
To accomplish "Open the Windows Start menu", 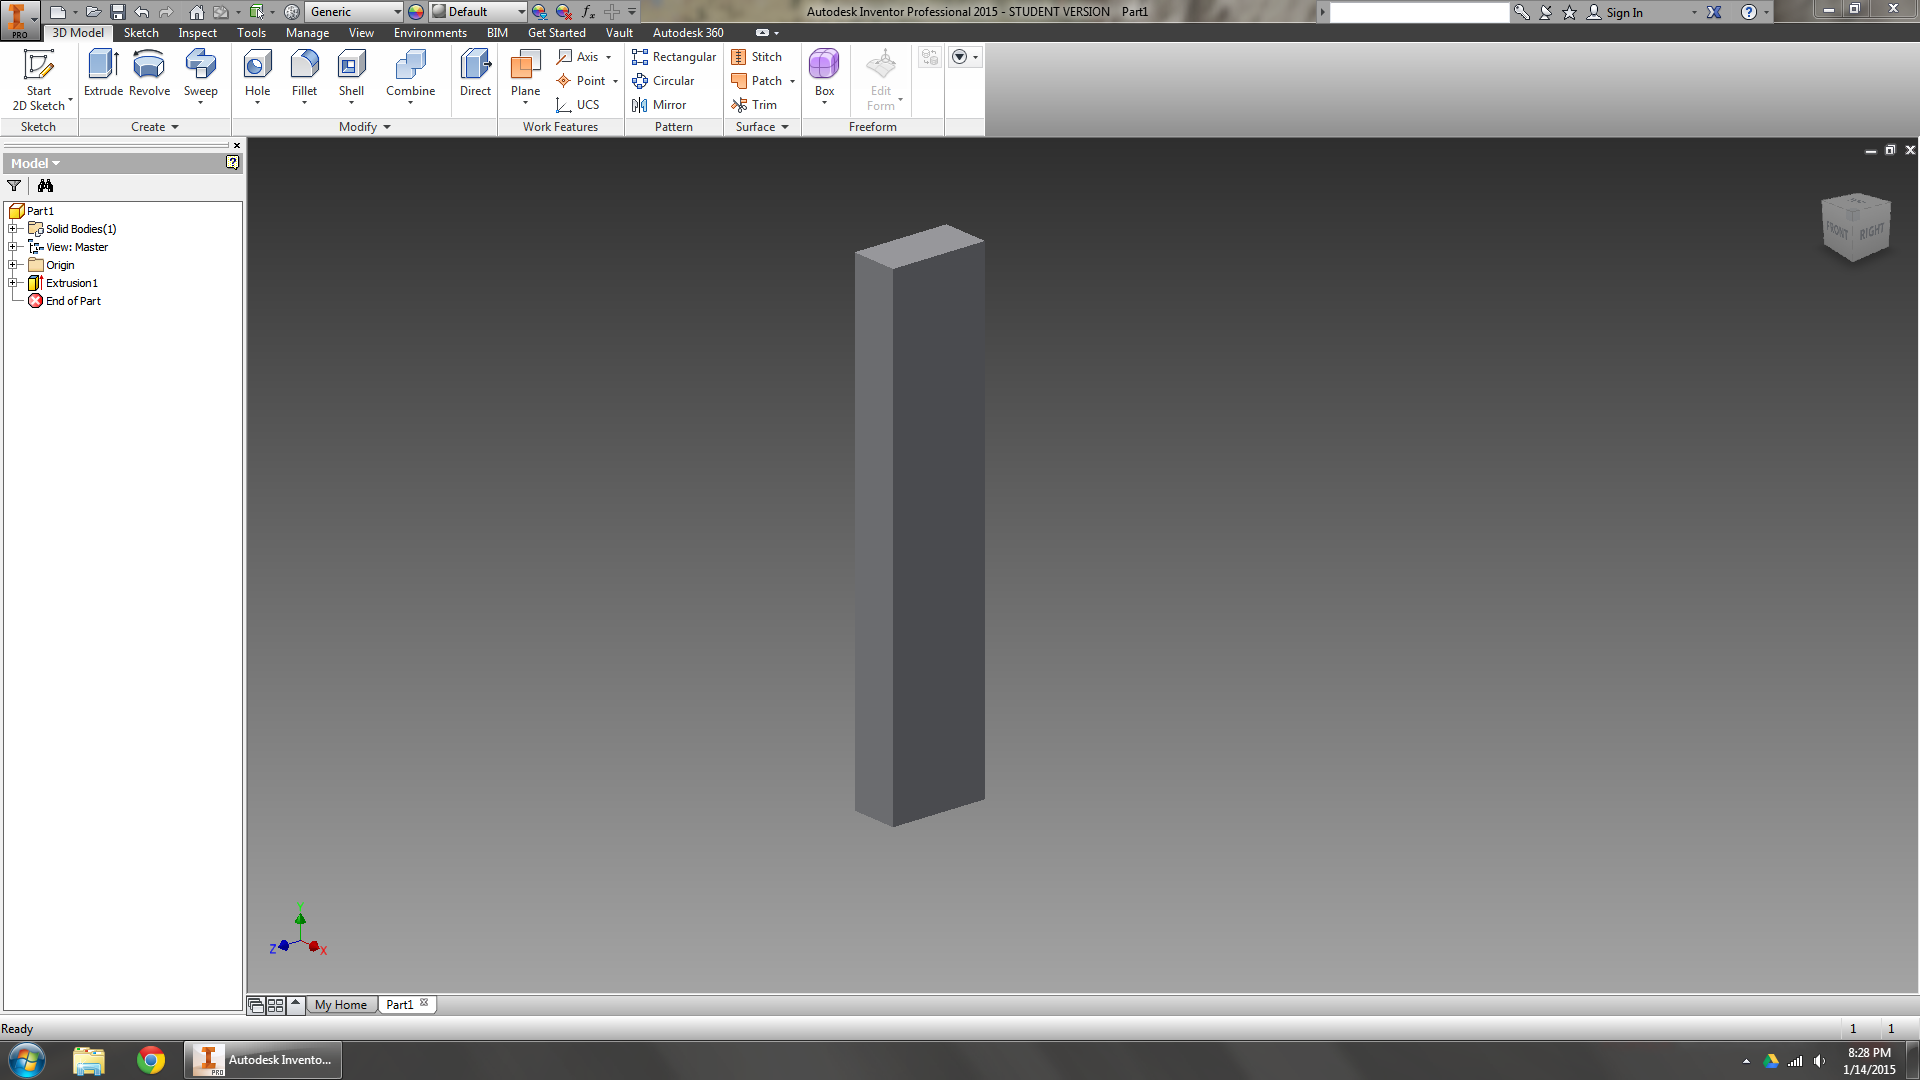I will (27, 1060).
